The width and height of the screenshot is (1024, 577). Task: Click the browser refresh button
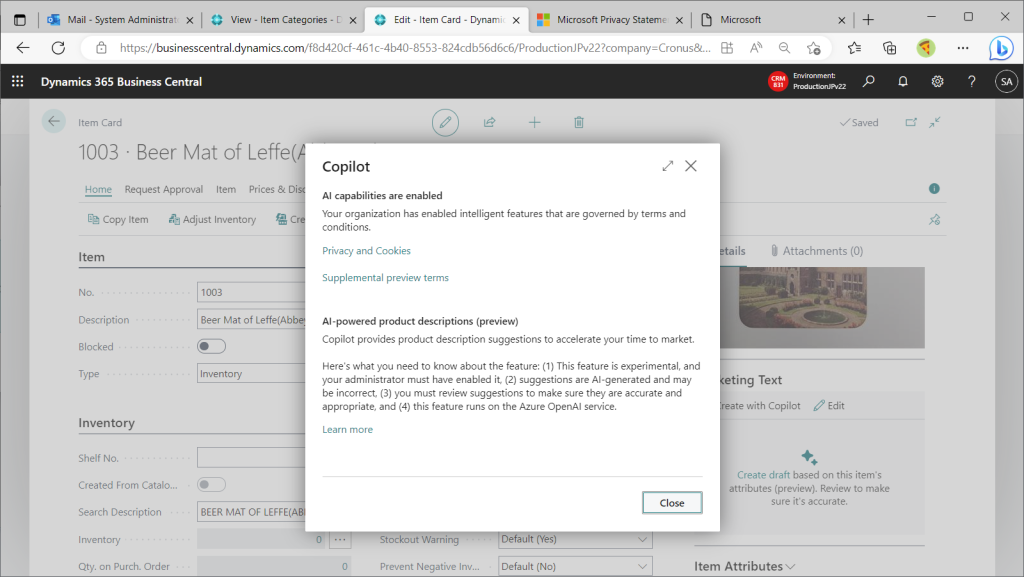(58, 48)
